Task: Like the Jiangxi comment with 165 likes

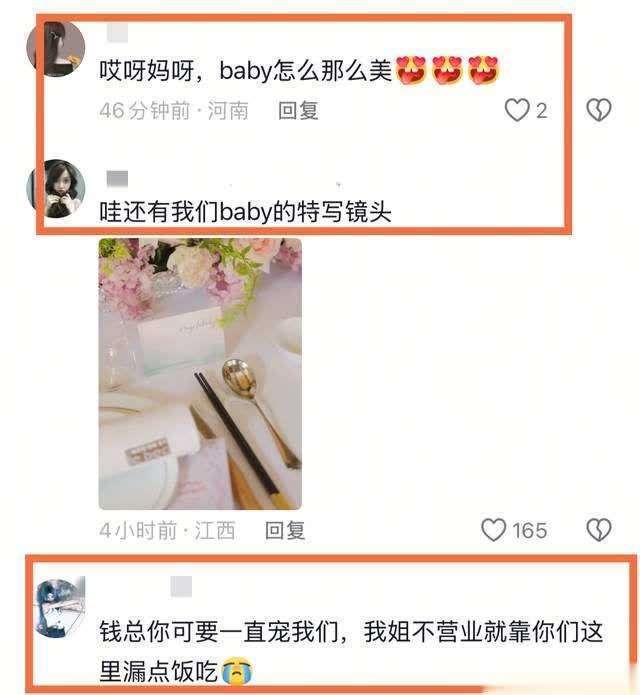Action: click(x=493, y=530)
